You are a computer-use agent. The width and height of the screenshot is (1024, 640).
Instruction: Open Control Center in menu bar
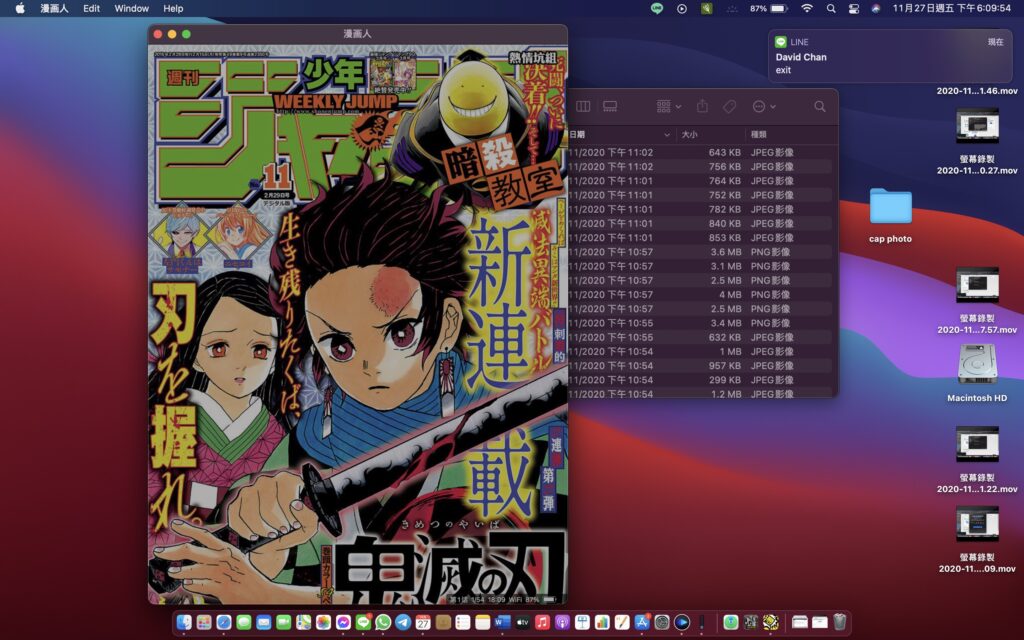(854, 8)
